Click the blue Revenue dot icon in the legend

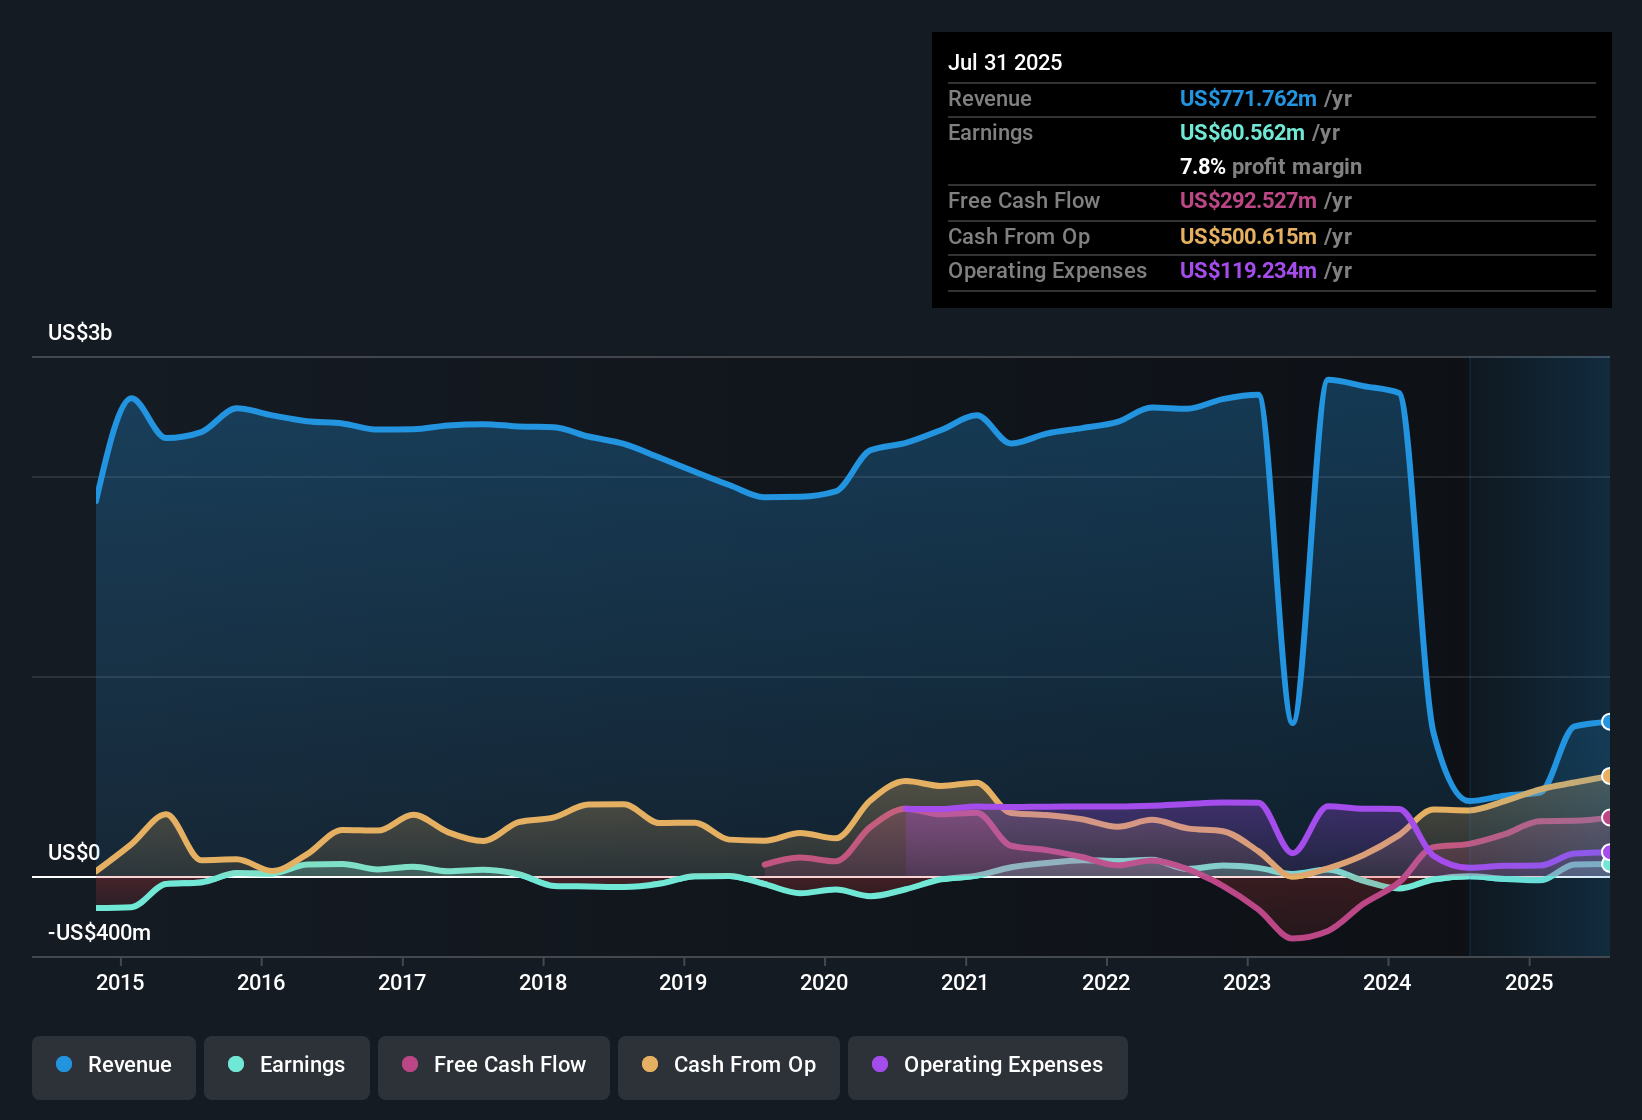[64, 1065]
